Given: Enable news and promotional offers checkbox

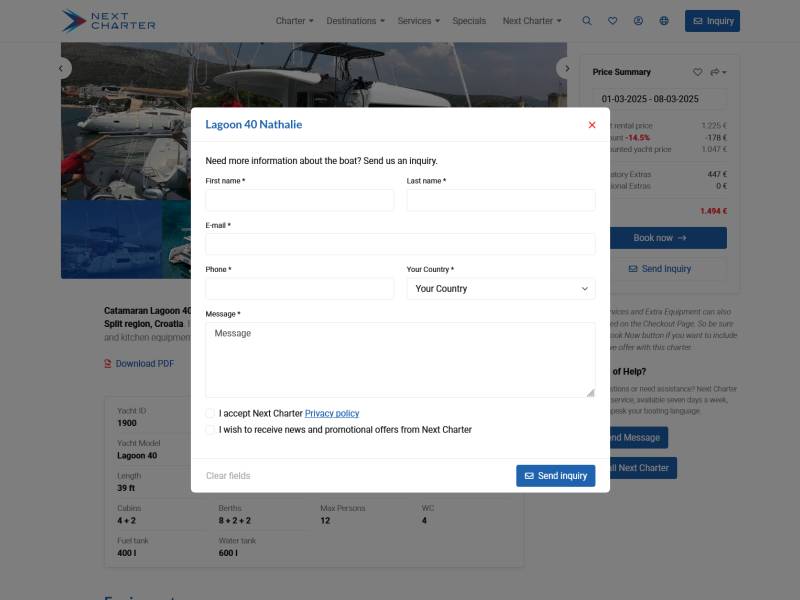Looking at the screenshot, I should [x=210, y=430].
